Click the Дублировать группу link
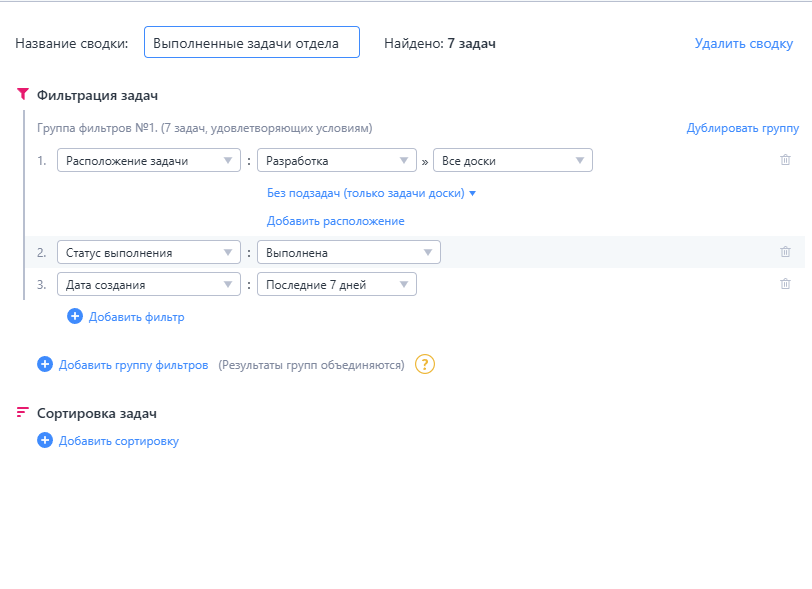The height and width of the screenshot is (589, 812). pos(743,128)
